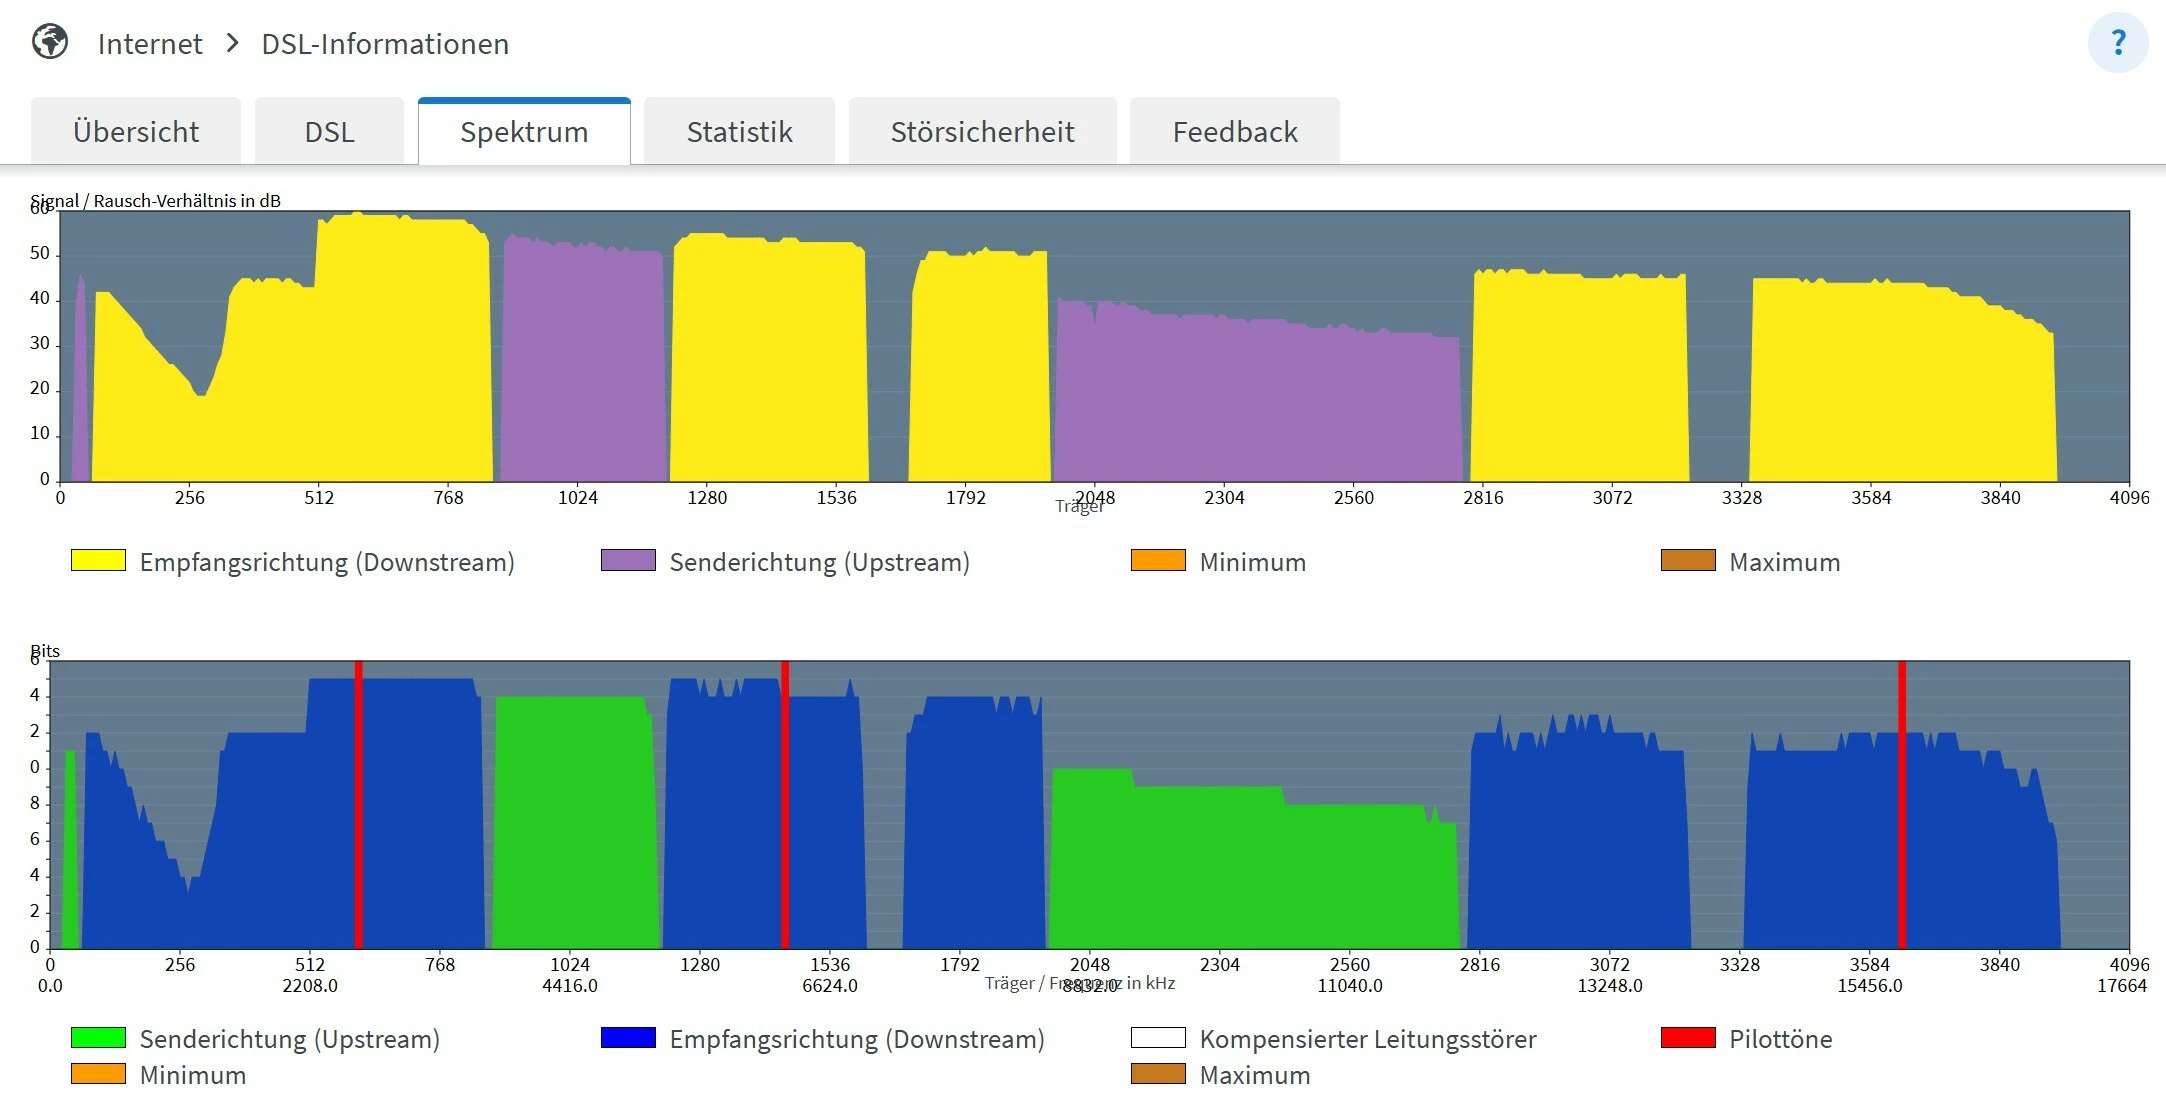Click yellow Downstream swatch in SNR legend
This screenshot has width=2166, height=1095.
98,561
